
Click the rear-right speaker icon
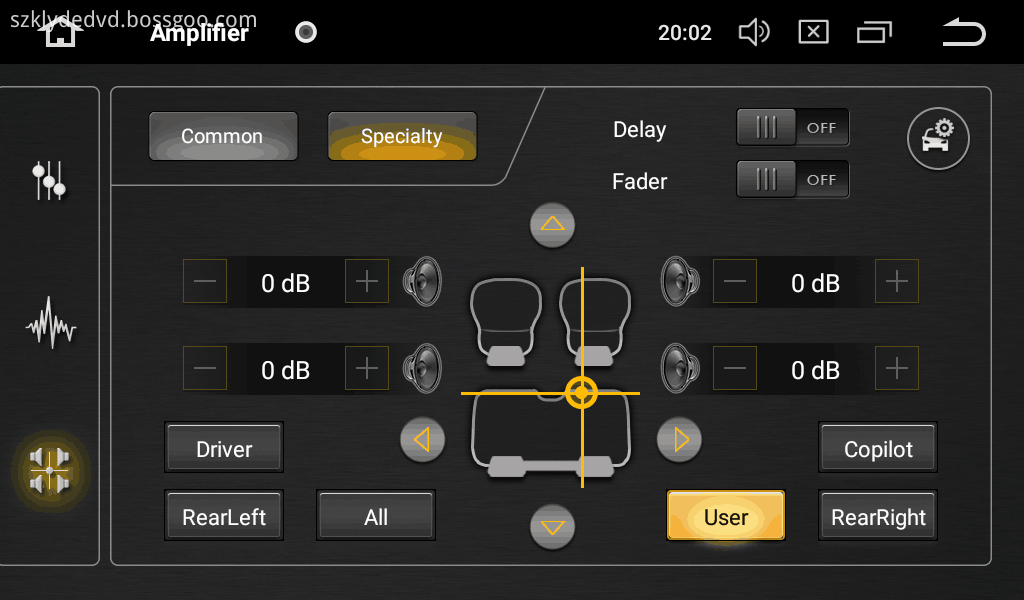click(680, 368)
